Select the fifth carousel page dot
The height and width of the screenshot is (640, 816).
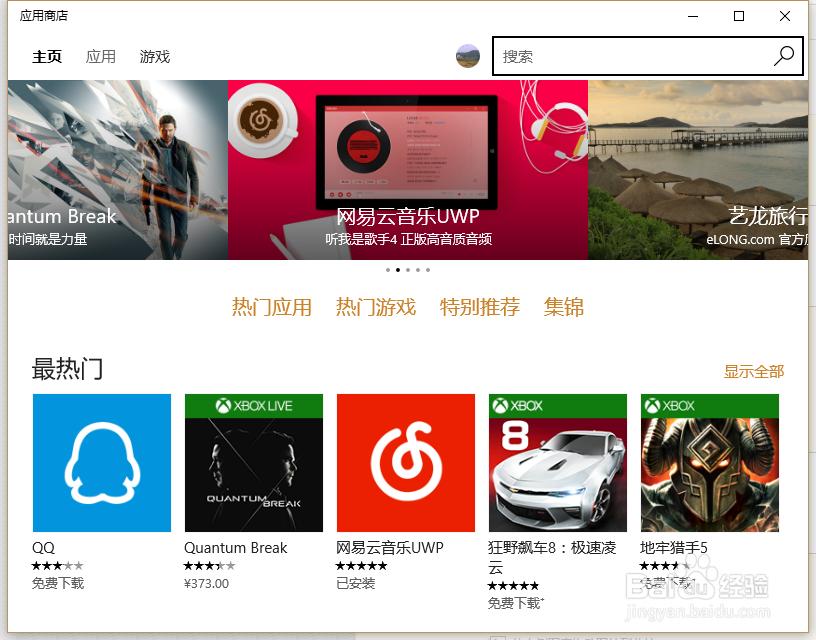tap(428, 270)
